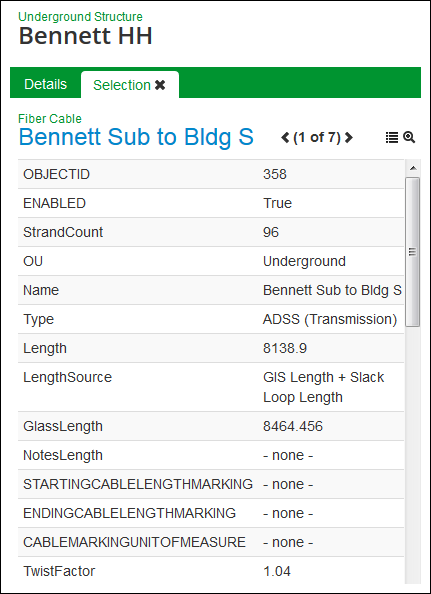Screen dimensions: 431x594
Task: Click the Bennett HH structure title
Action: (86, 36)
